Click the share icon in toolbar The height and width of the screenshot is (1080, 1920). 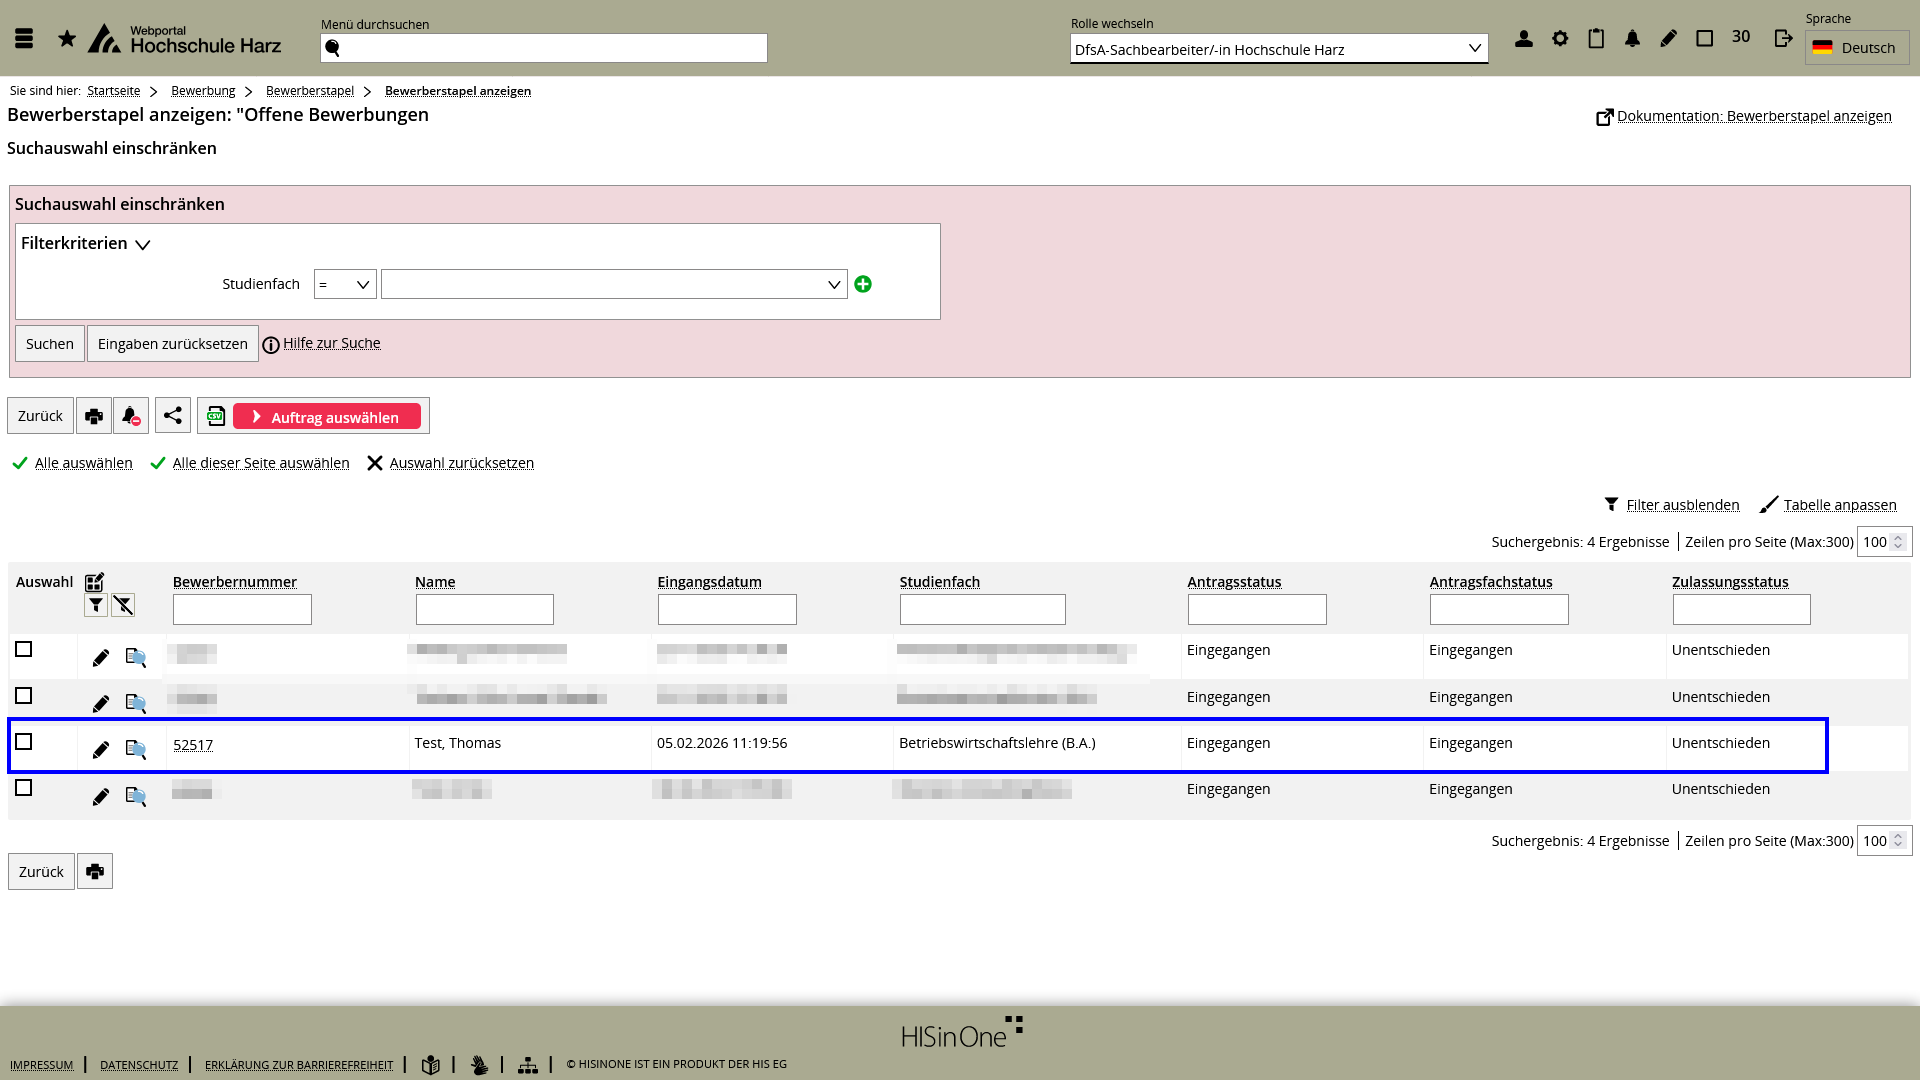[173, 416]
